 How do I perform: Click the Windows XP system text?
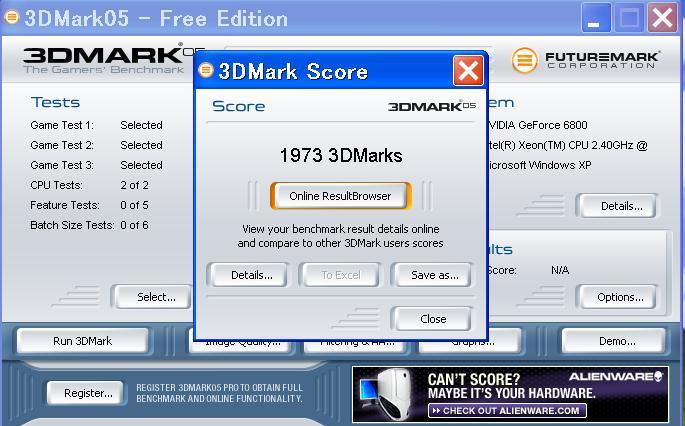click(540, 165)
